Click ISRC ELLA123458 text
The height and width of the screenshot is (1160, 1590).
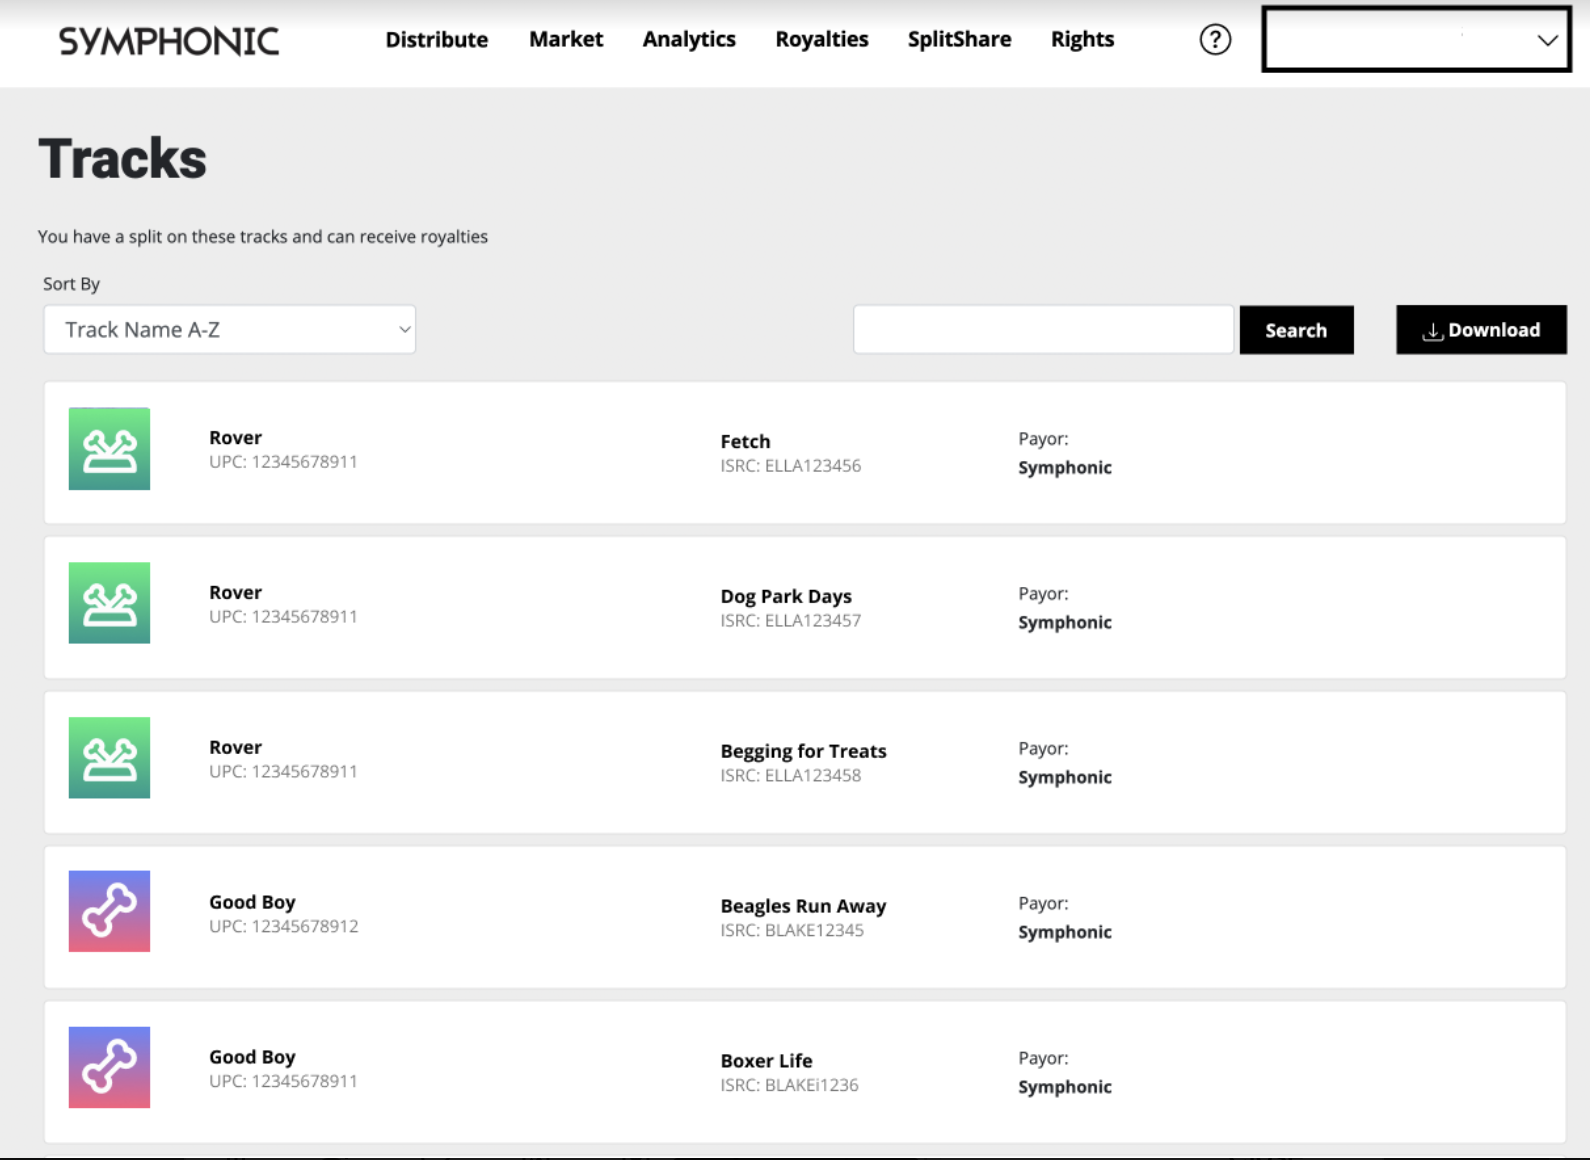click(x=790, y=776)
